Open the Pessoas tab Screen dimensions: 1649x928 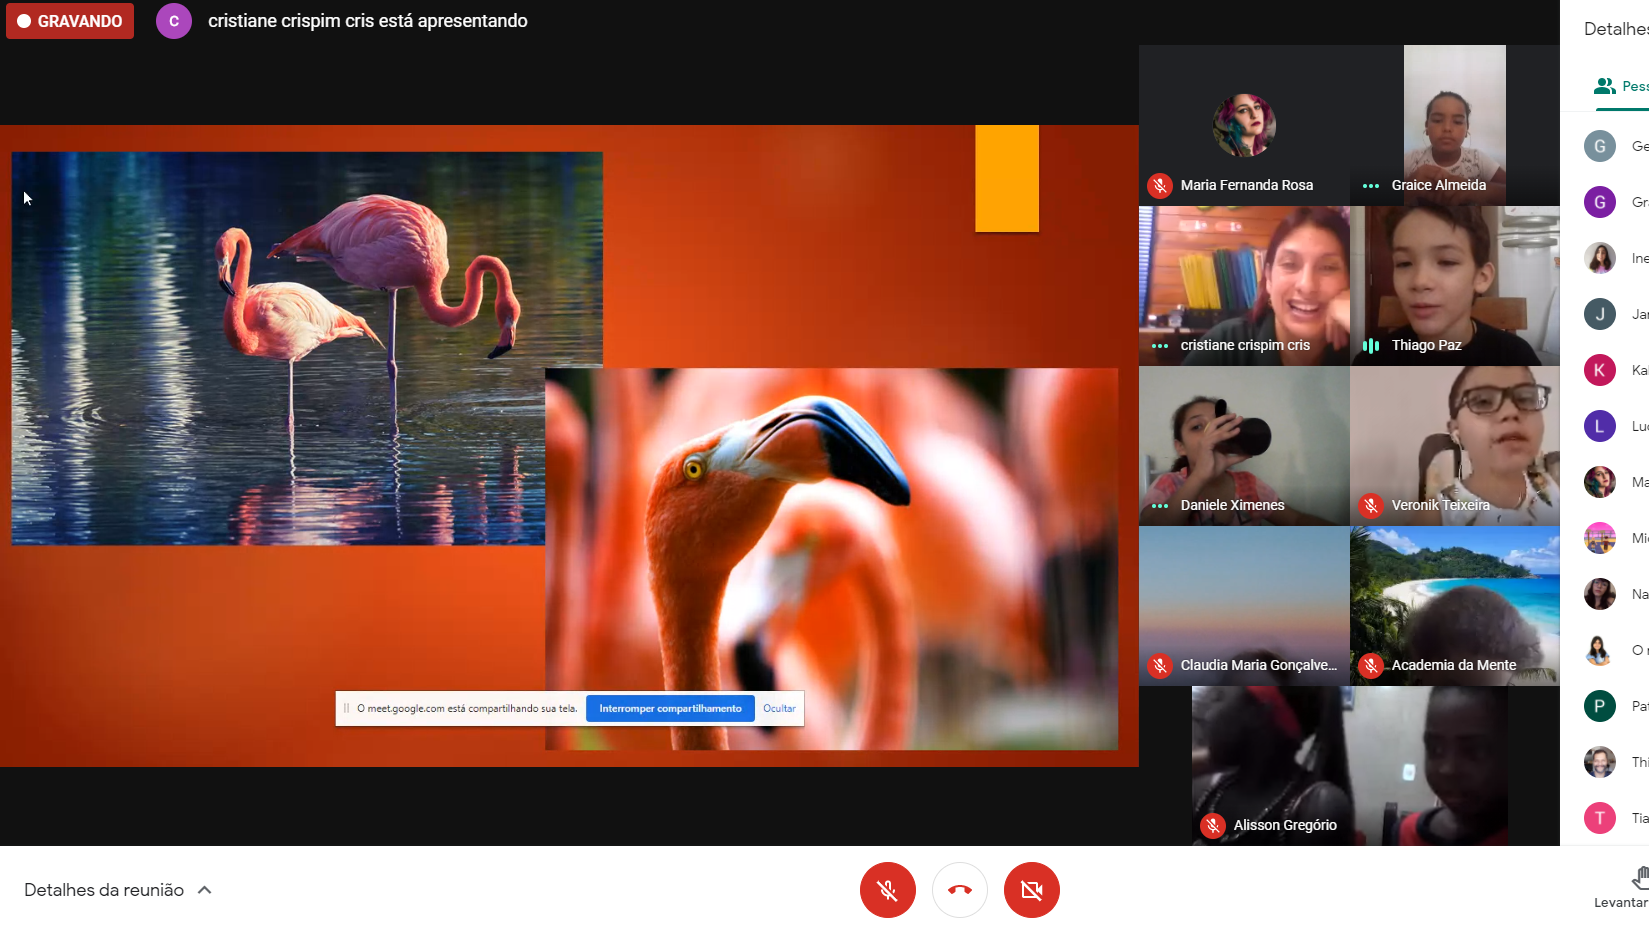pos(1620,86)
